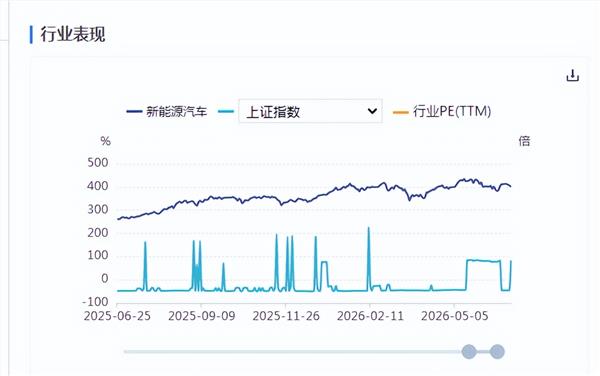Click the 2026-05-05 x-axis date label

click(455, 316)
